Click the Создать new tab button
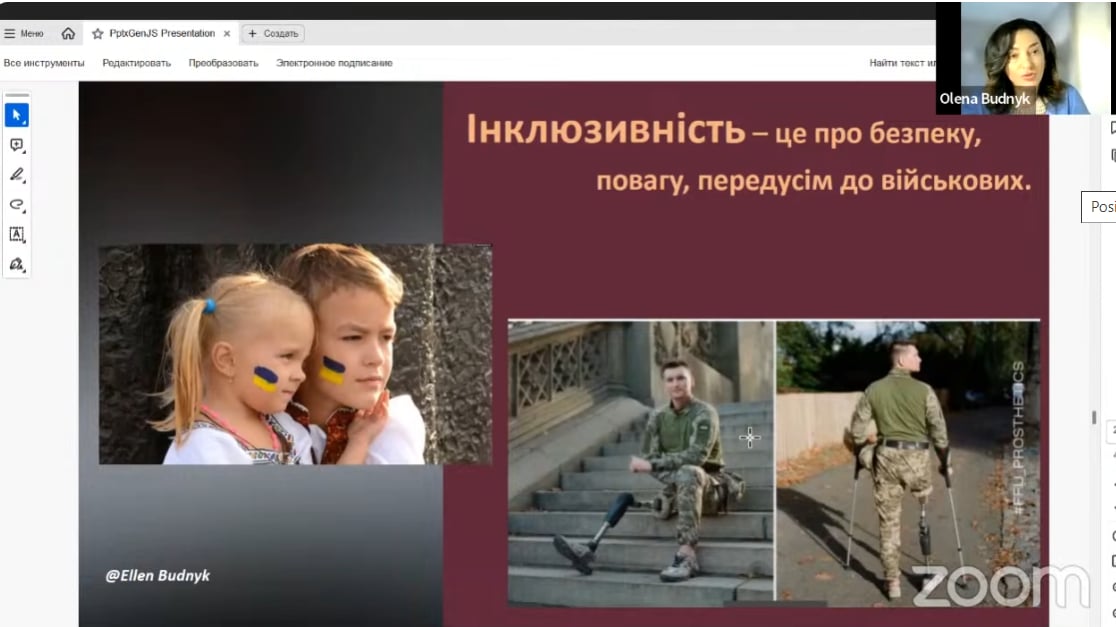Viewport: 1116px width, 627px height. [x=273, y=33]
